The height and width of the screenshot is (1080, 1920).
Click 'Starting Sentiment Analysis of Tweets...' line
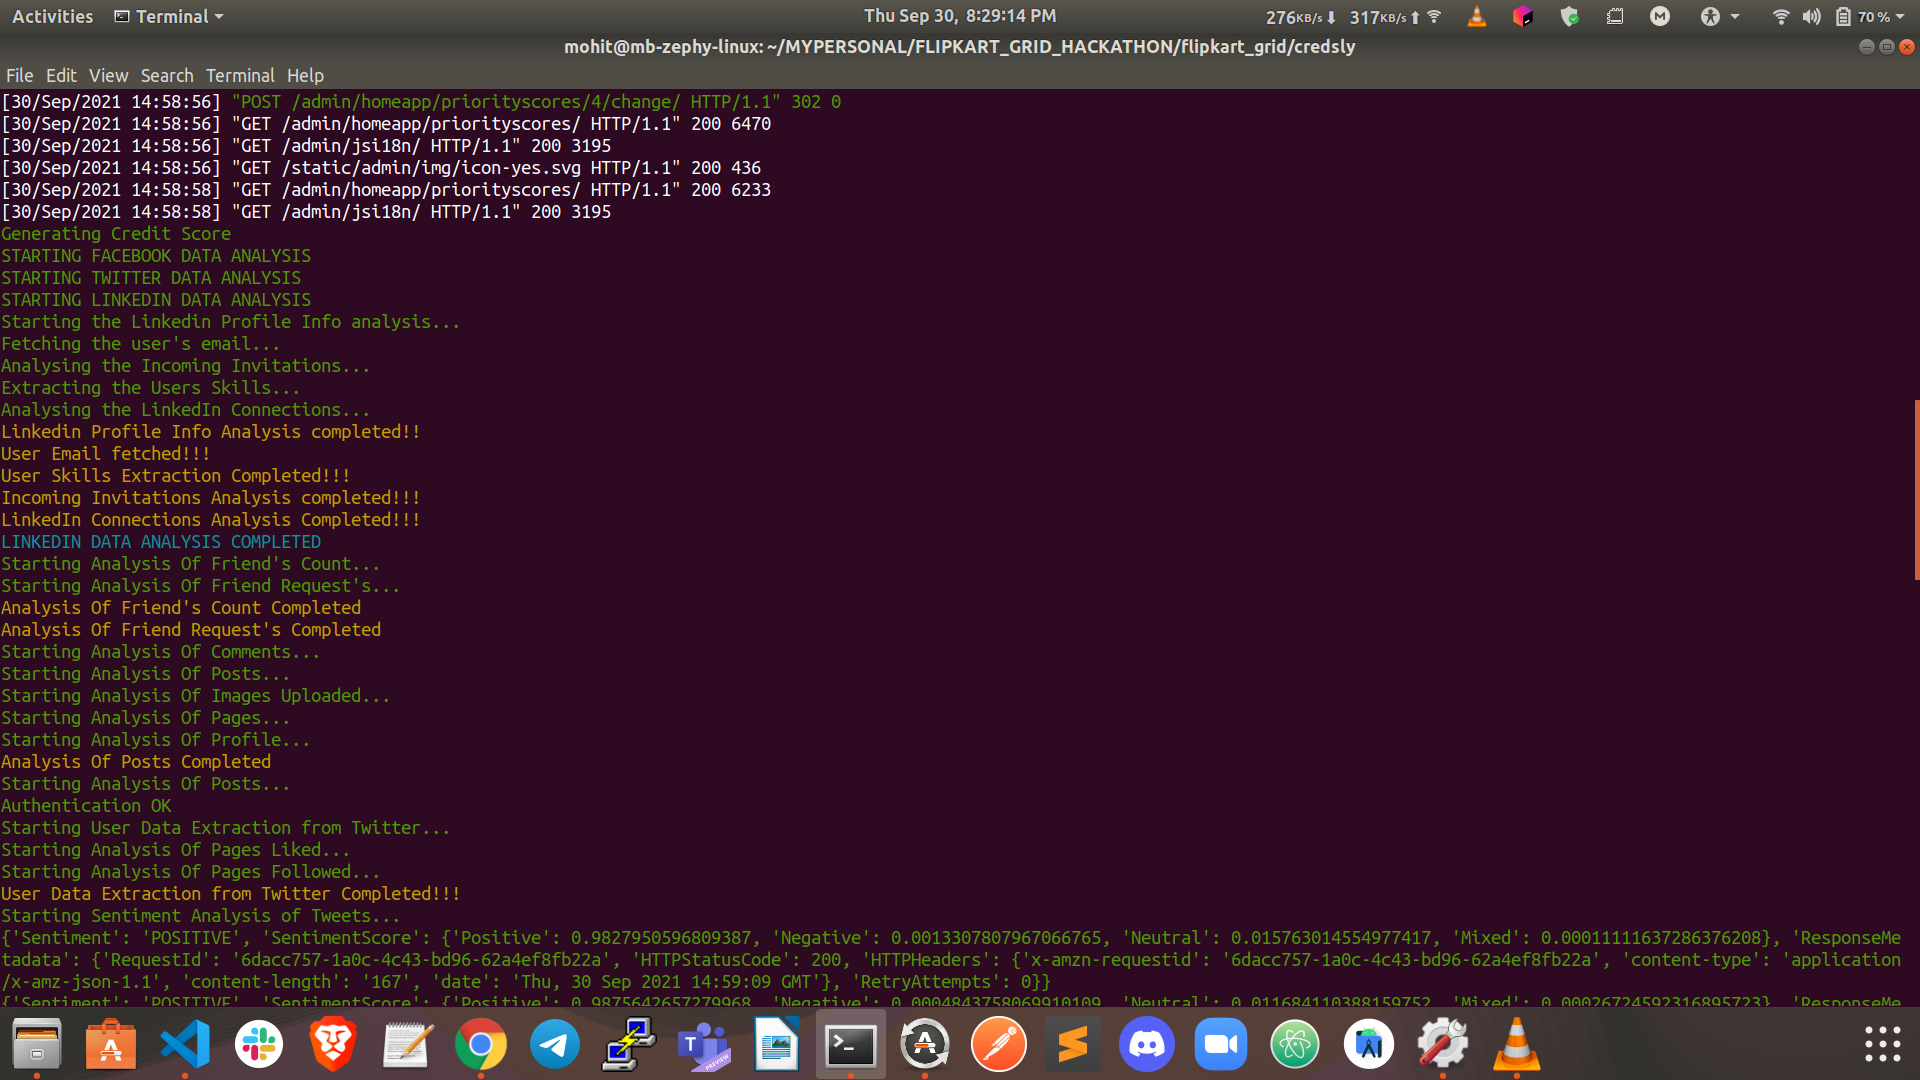(x=200, y=916)
